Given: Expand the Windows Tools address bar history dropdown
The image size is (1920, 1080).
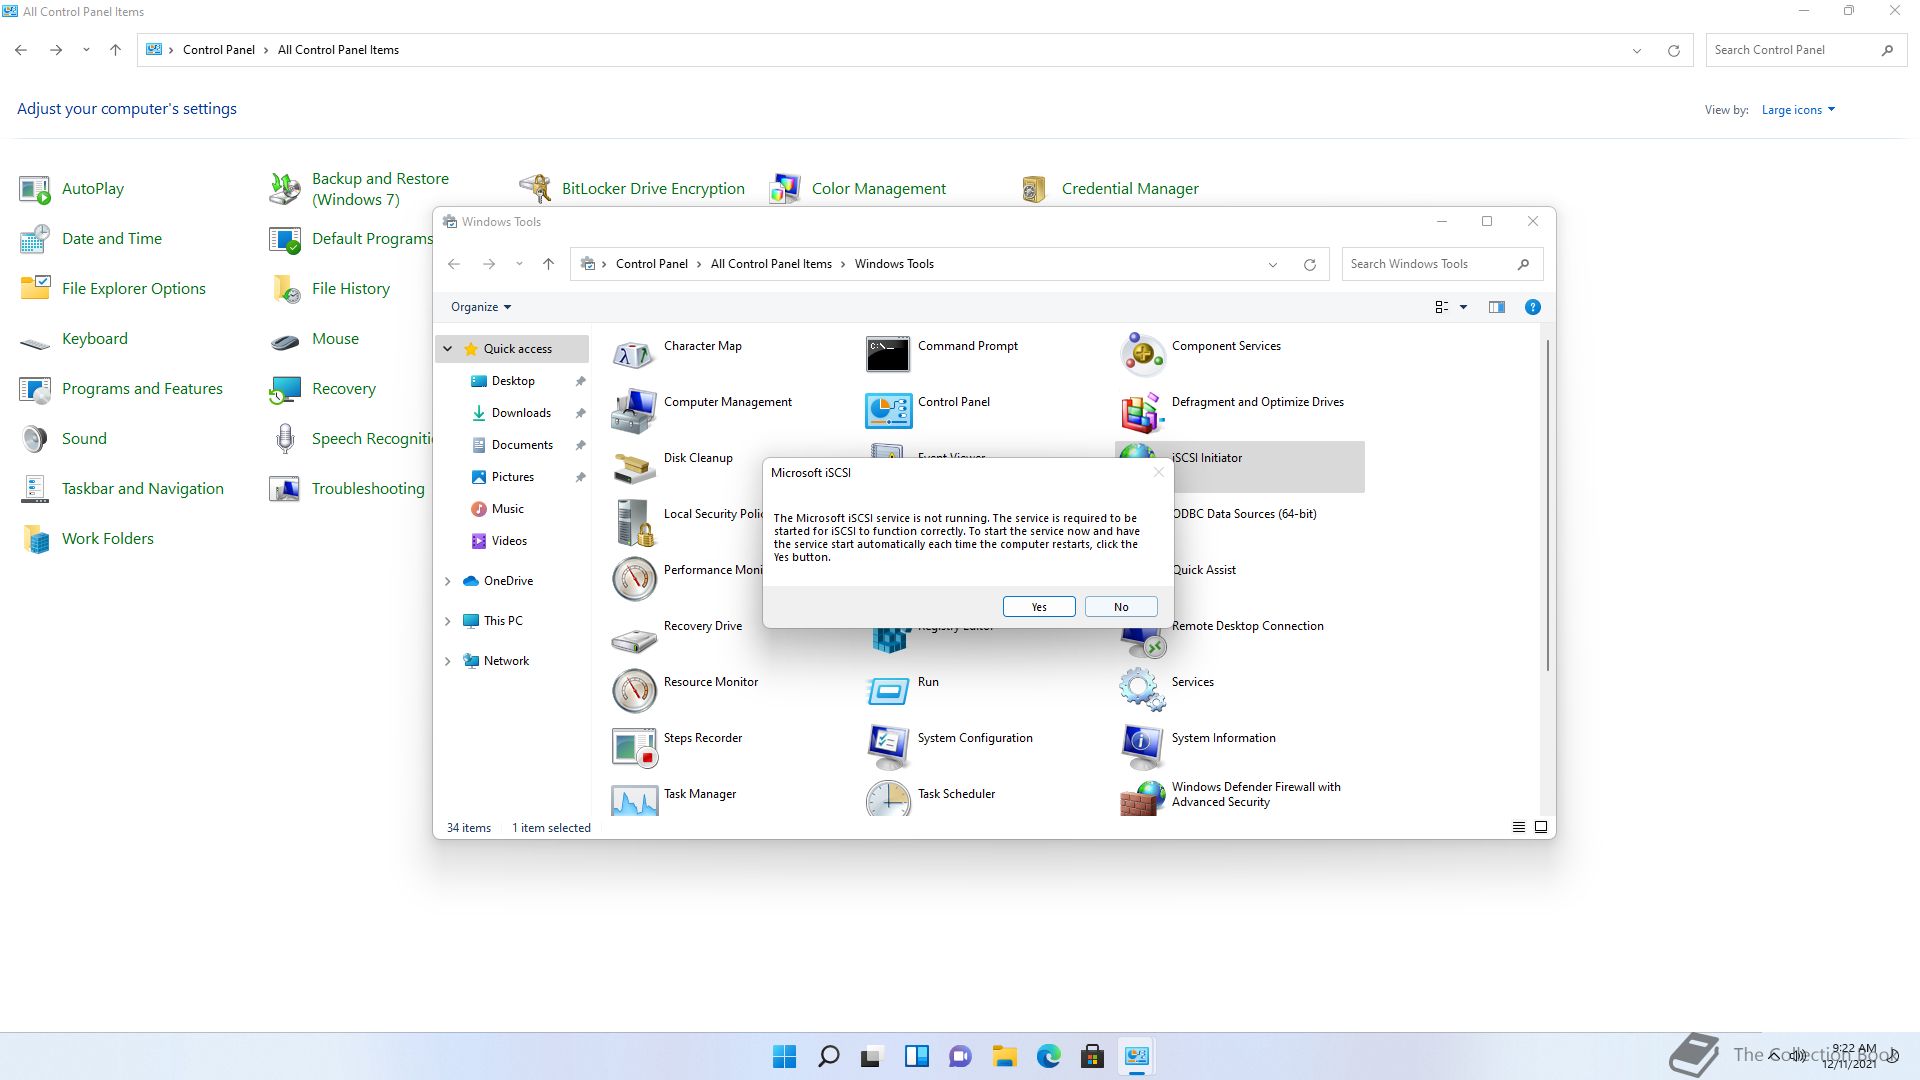Looking at the screenshot, I should (x=1273, y=264).
